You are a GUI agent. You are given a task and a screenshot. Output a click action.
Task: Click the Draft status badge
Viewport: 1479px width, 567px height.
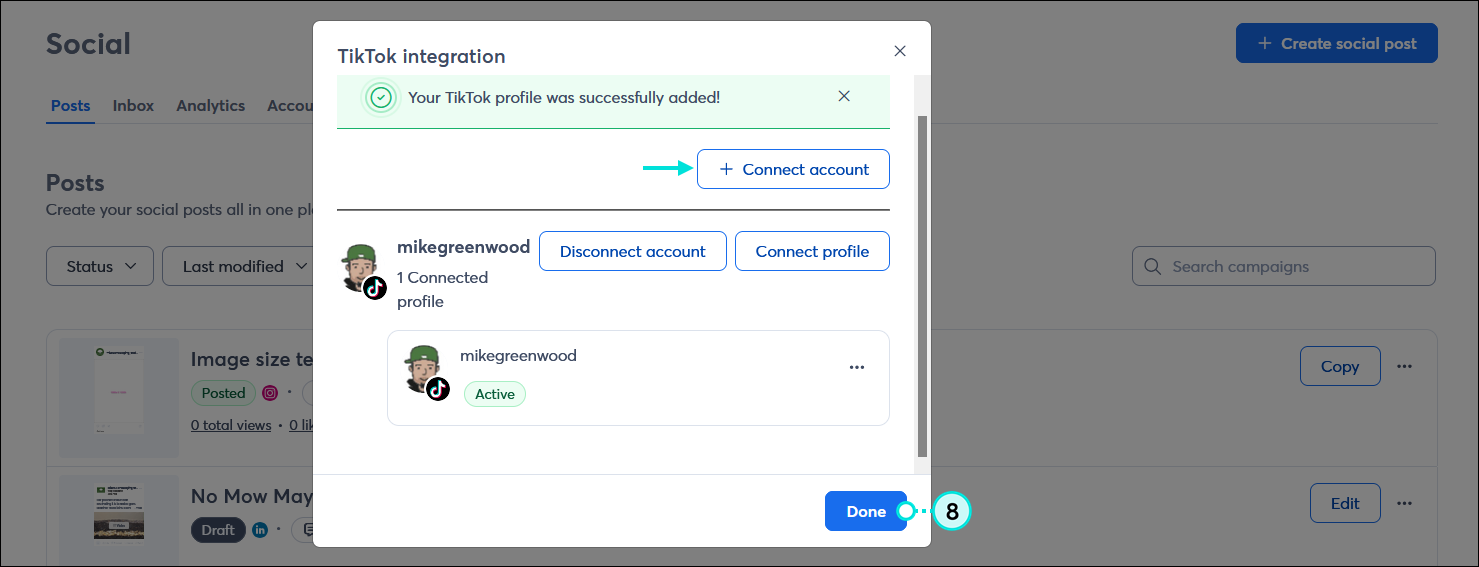(x=218, y=530)
